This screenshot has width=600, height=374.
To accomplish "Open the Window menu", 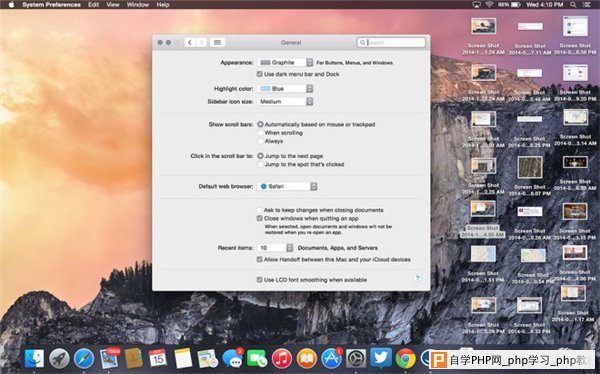I will tap(137, 5).
